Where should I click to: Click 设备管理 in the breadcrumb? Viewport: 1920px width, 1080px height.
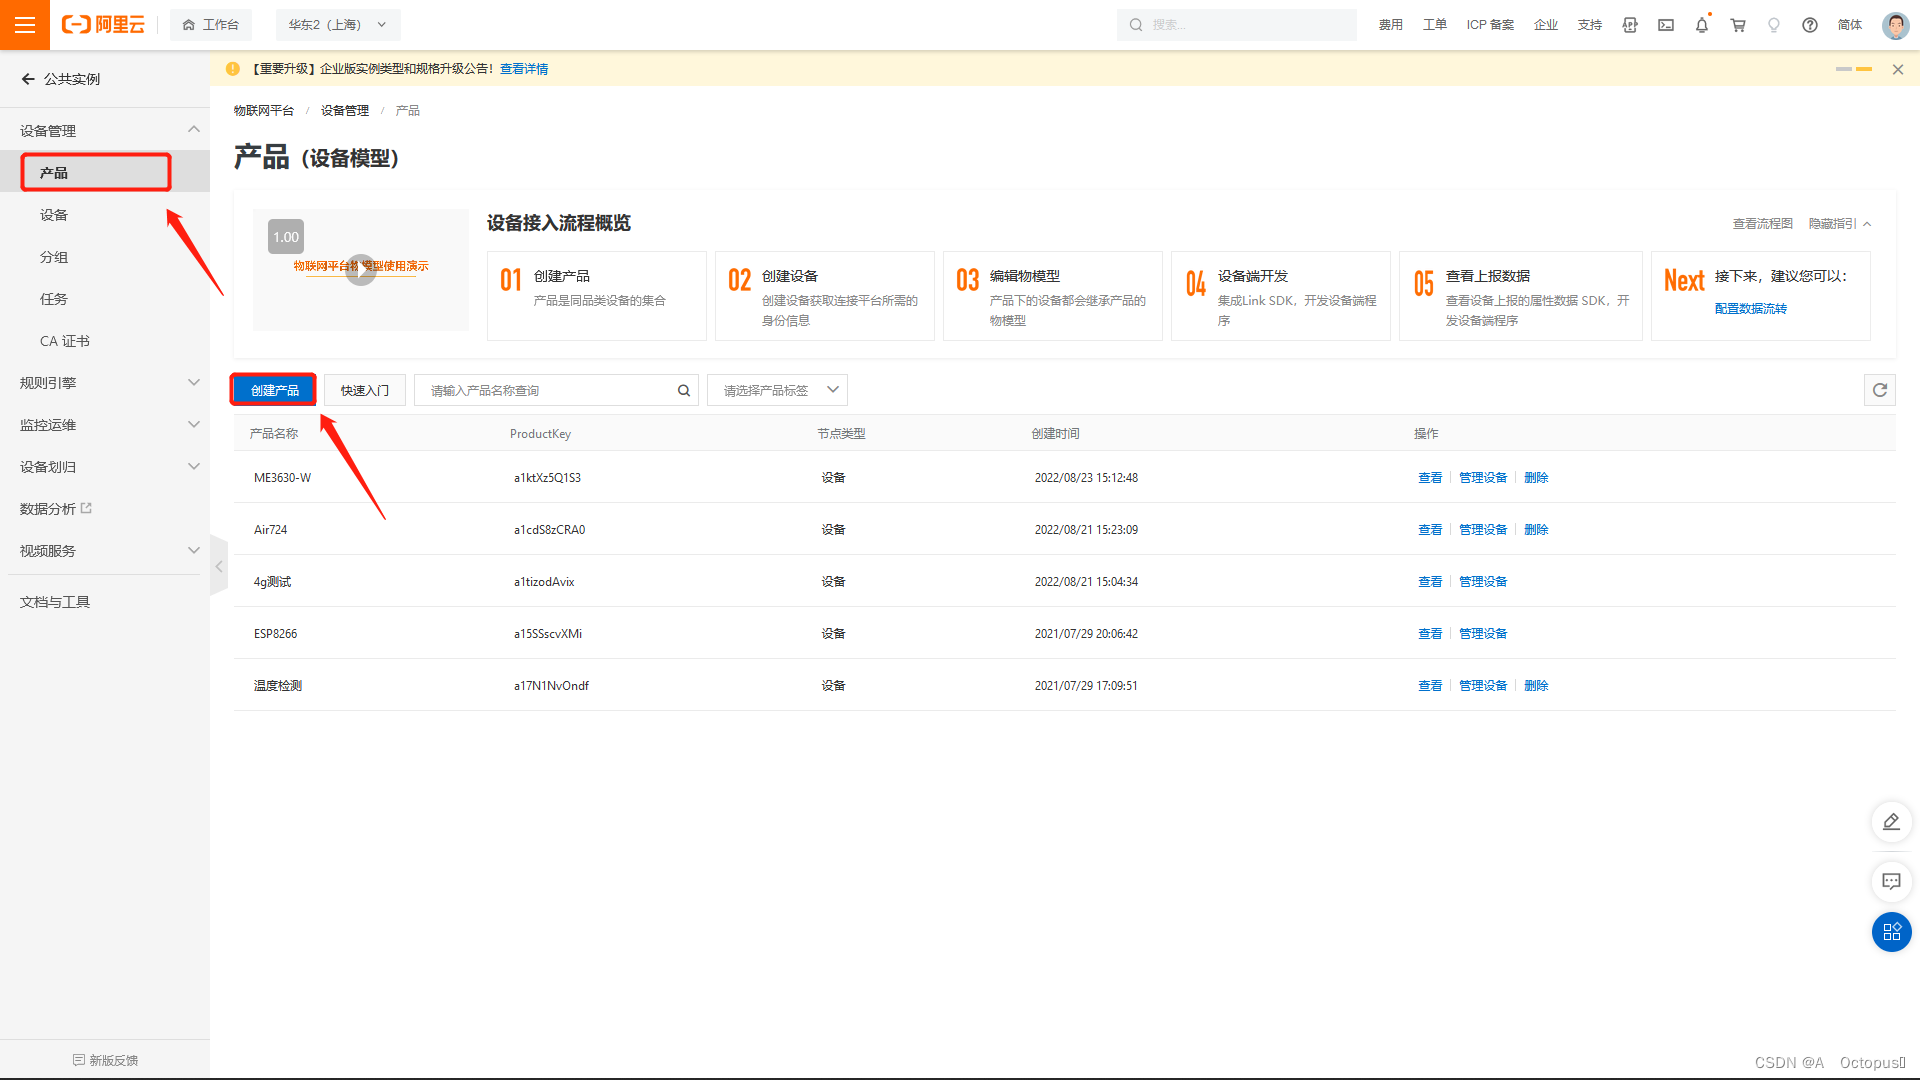[x=345, y=111]
